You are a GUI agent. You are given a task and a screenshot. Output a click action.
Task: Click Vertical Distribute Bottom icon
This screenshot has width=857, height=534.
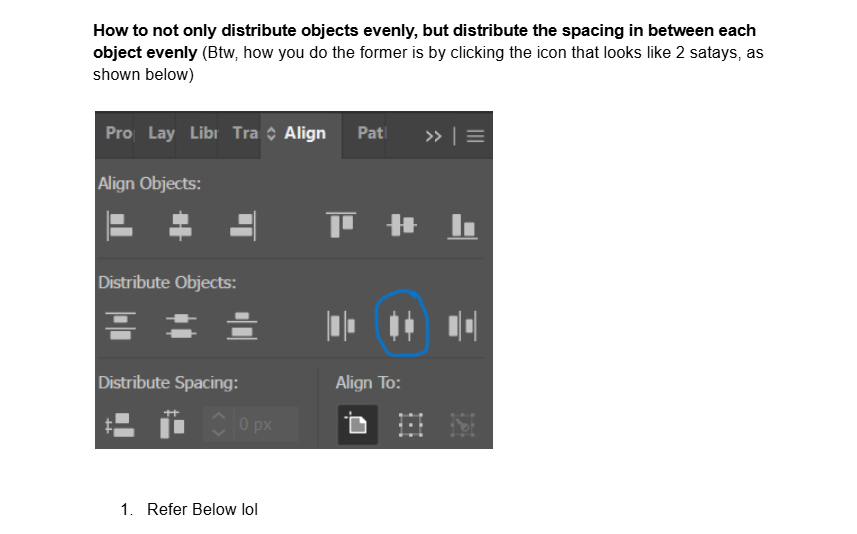[242, 326]
